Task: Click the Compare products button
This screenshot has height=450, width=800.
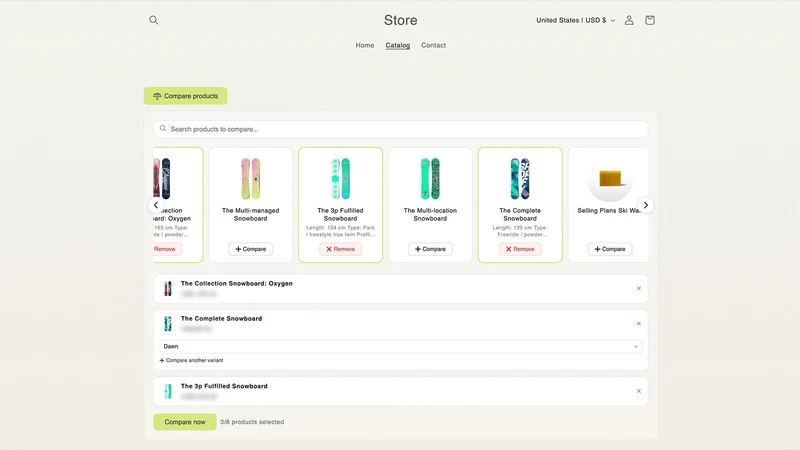Action: click(185, 96)
